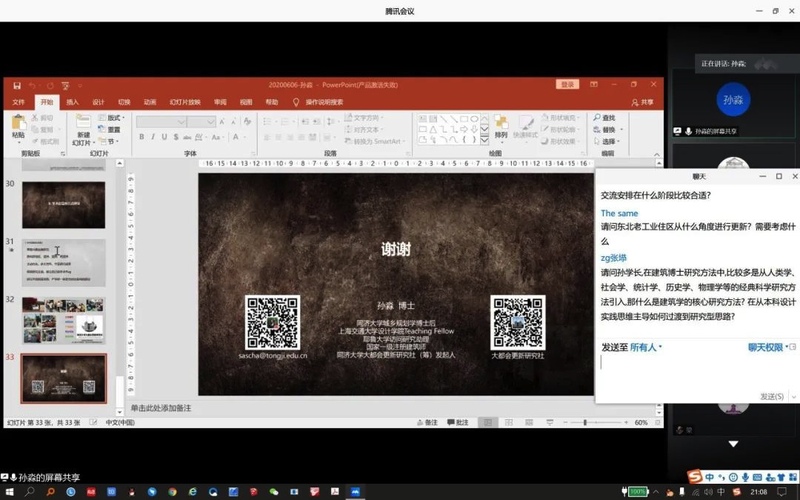Open the File (文件) tab

(x=18, y=102)
